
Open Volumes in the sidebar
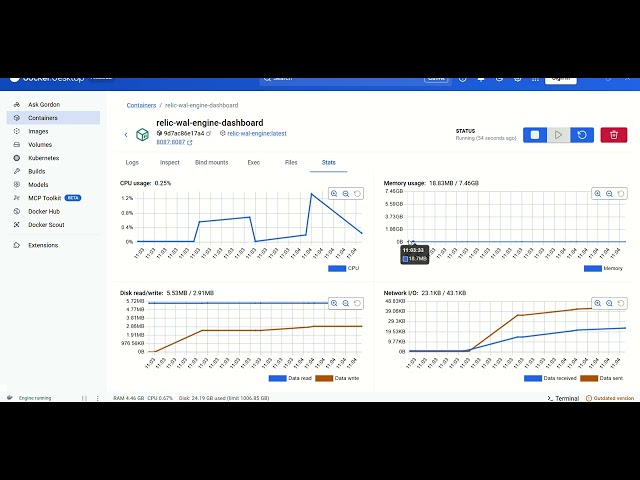[x=53, y=144]
